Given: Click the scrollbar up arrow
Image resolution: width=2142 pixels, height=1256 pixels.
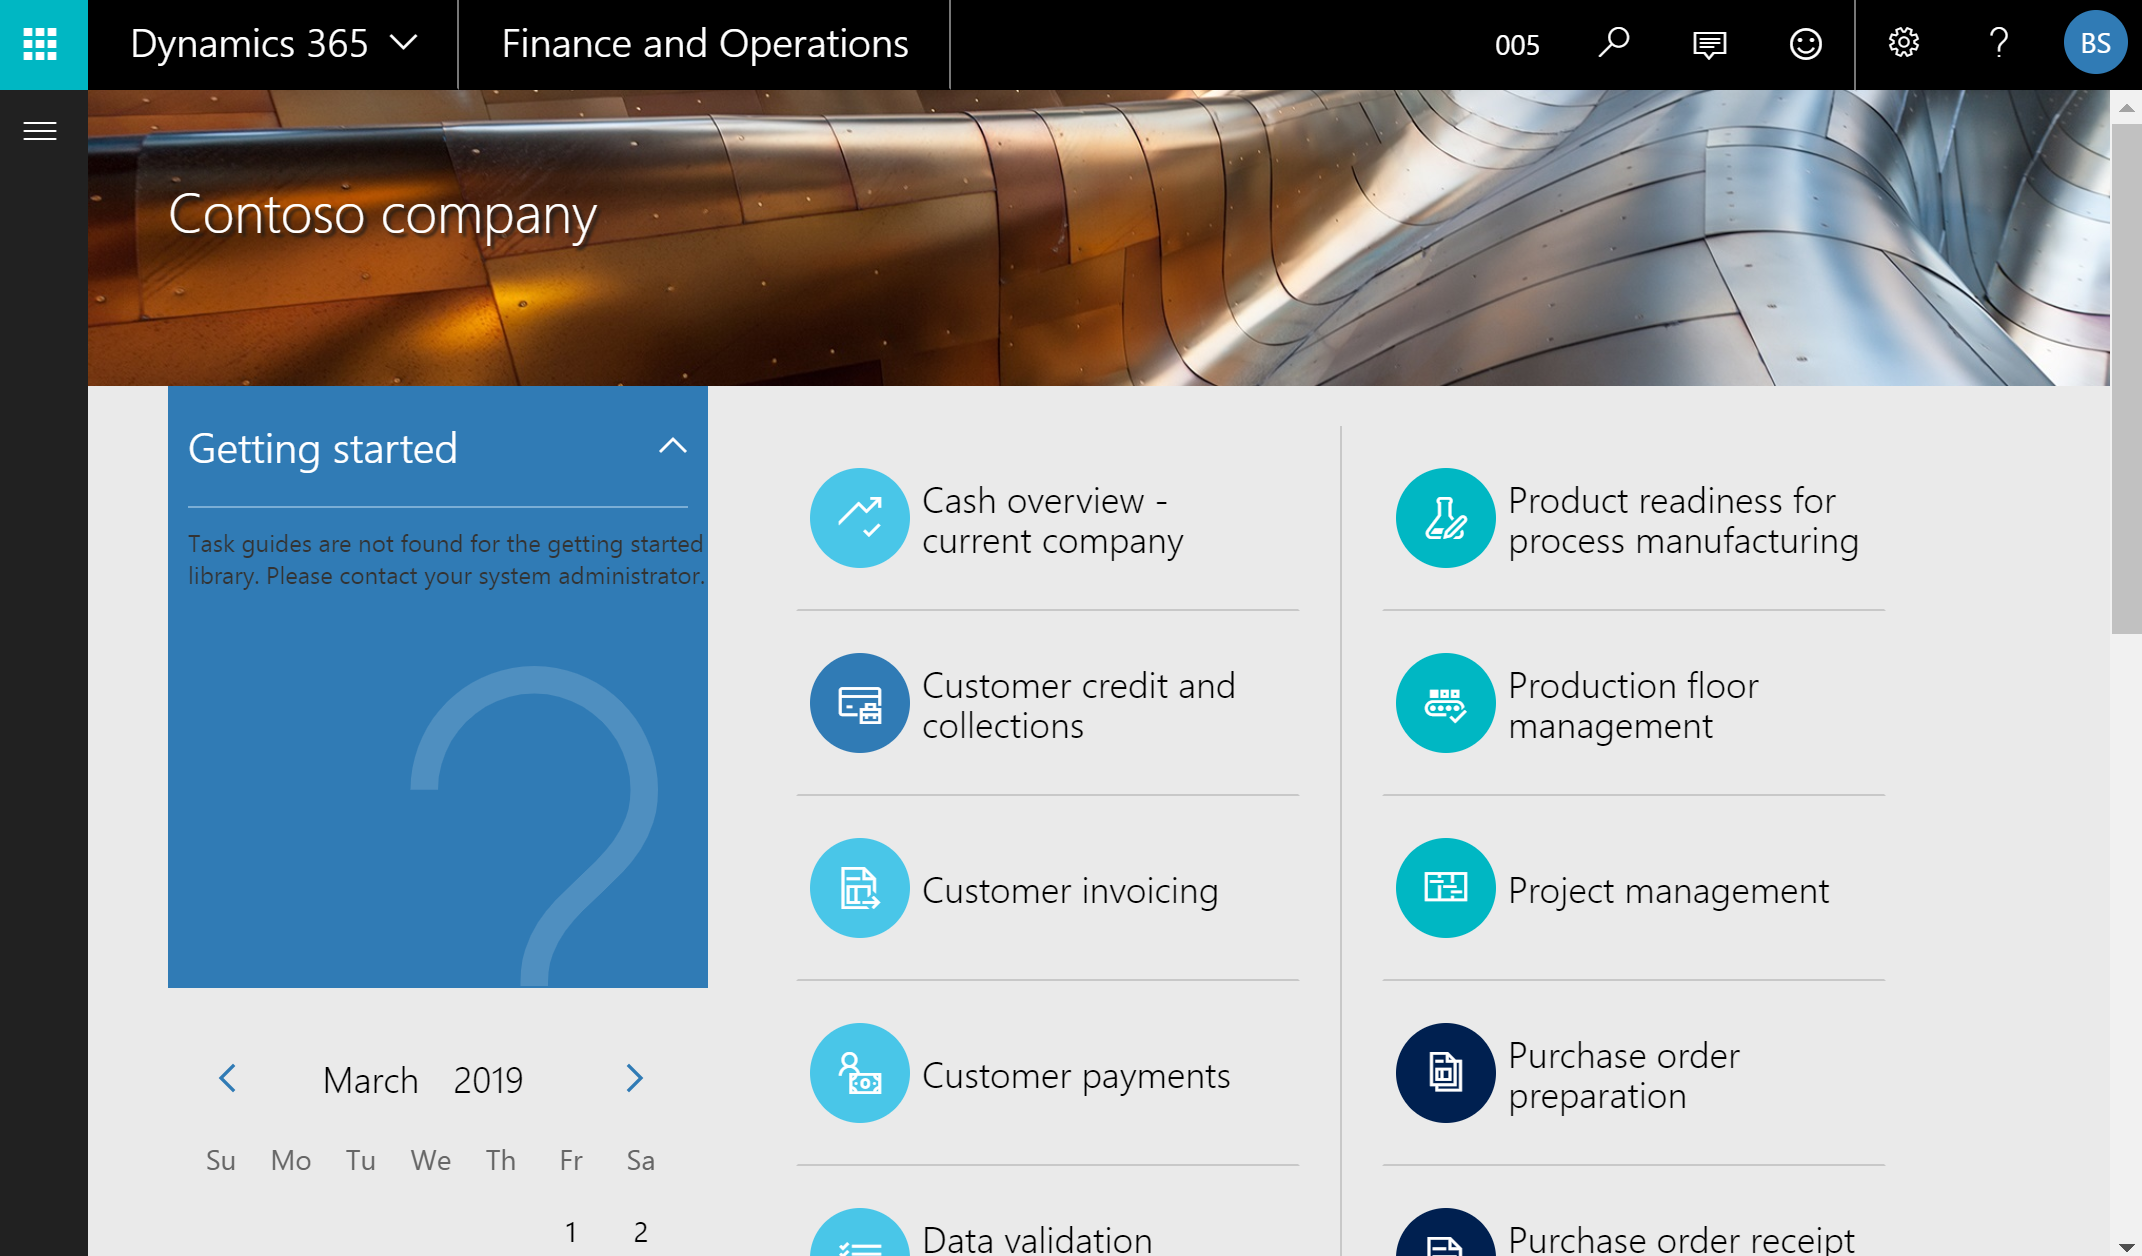Looking at the screenshot, I should tap(2126, 107).
